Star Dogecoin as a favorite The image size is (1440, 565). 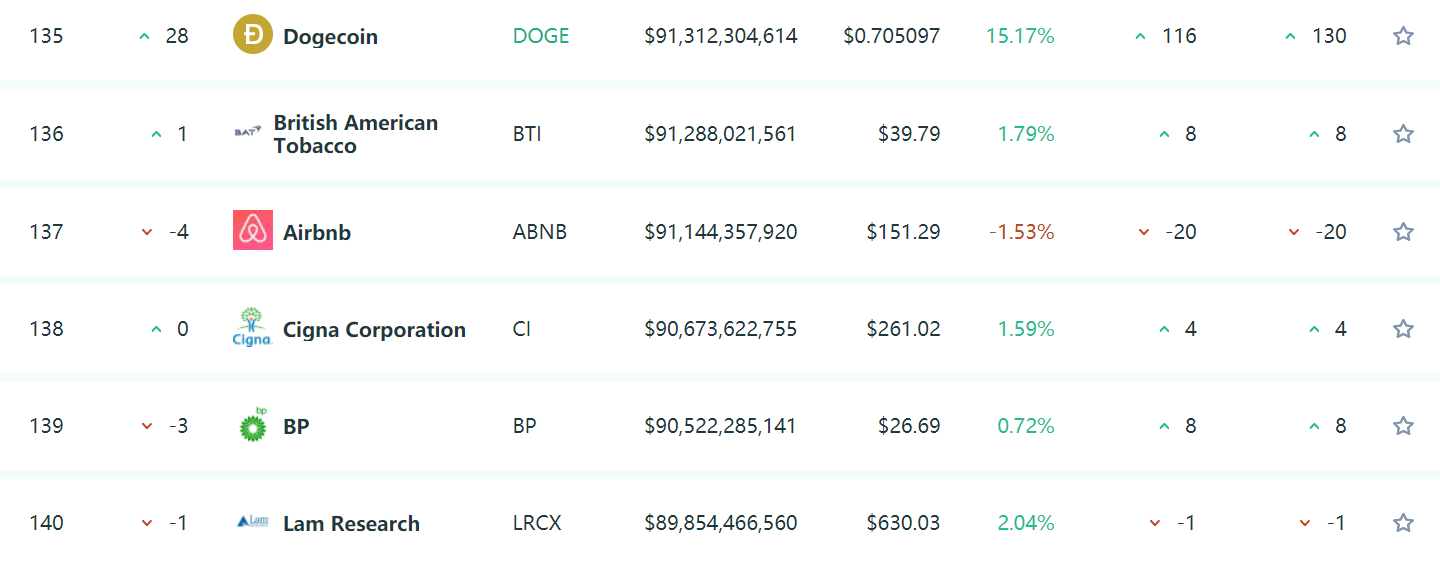pyautogui.click(x=1403, y=36)
